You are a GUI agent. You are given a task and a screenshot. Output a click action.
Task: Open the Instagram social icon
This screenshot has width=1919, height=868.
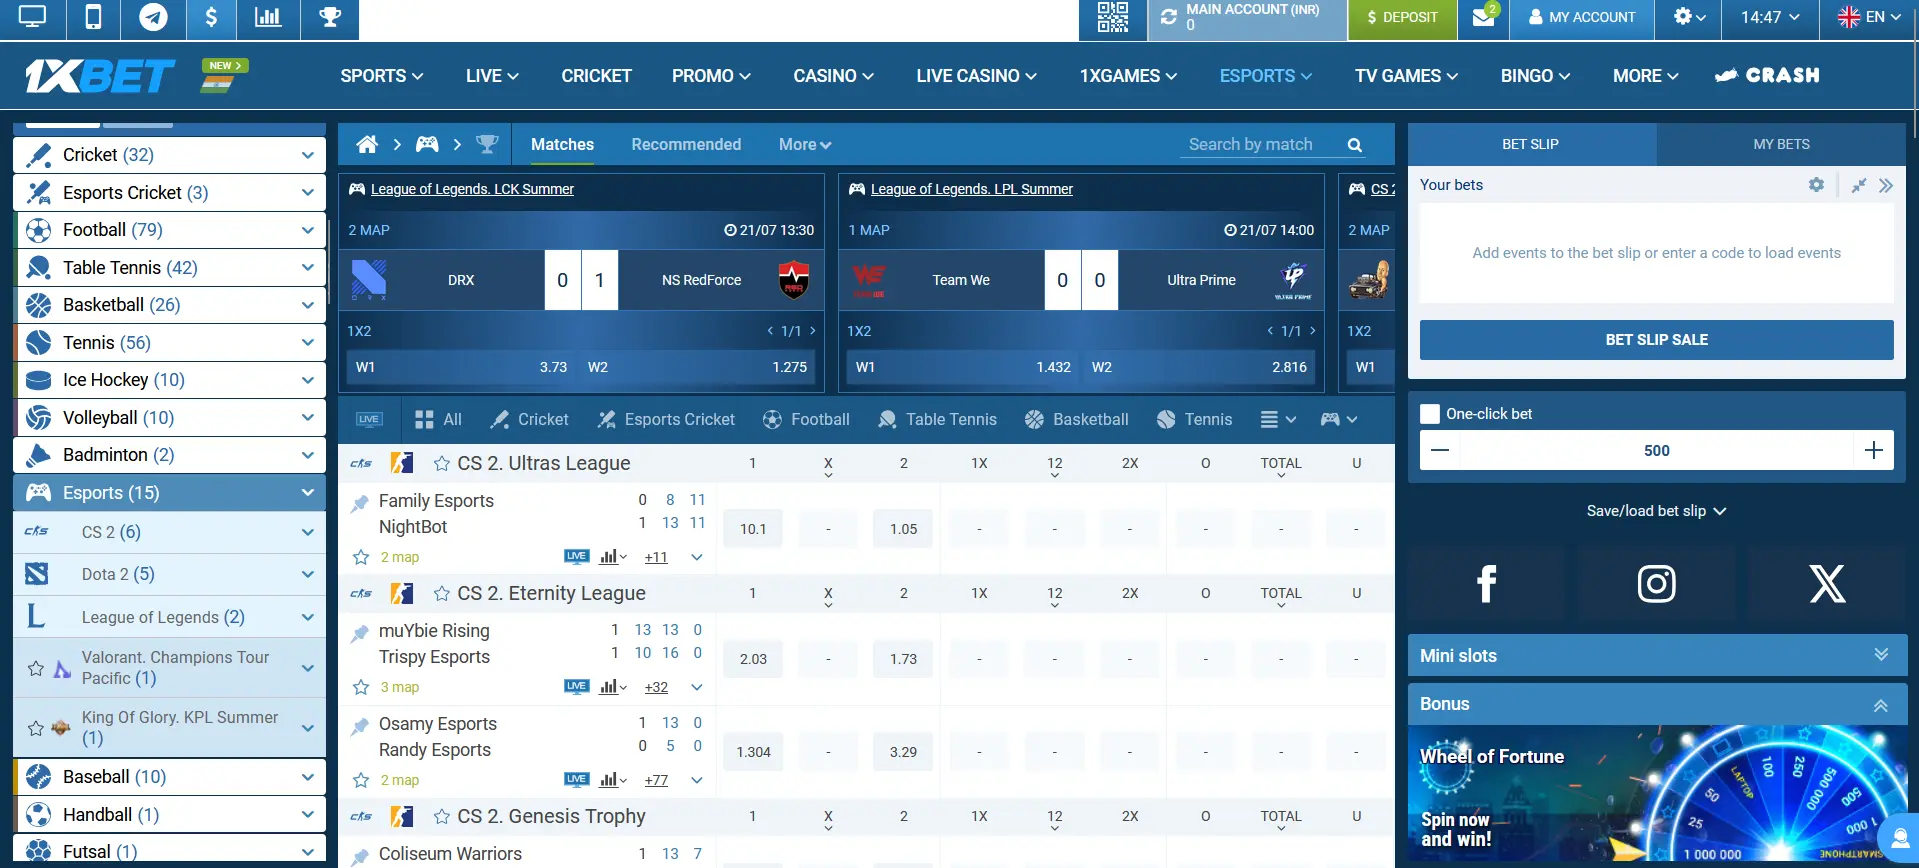(1657, 583)
